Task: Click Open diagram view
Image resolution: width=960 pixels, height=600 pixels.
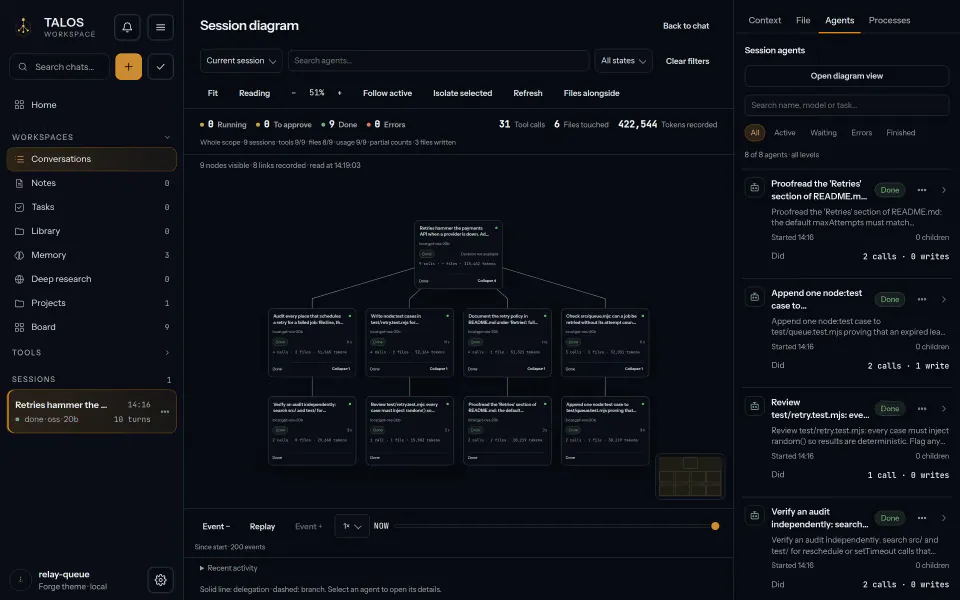Action: tap(846, 76)
